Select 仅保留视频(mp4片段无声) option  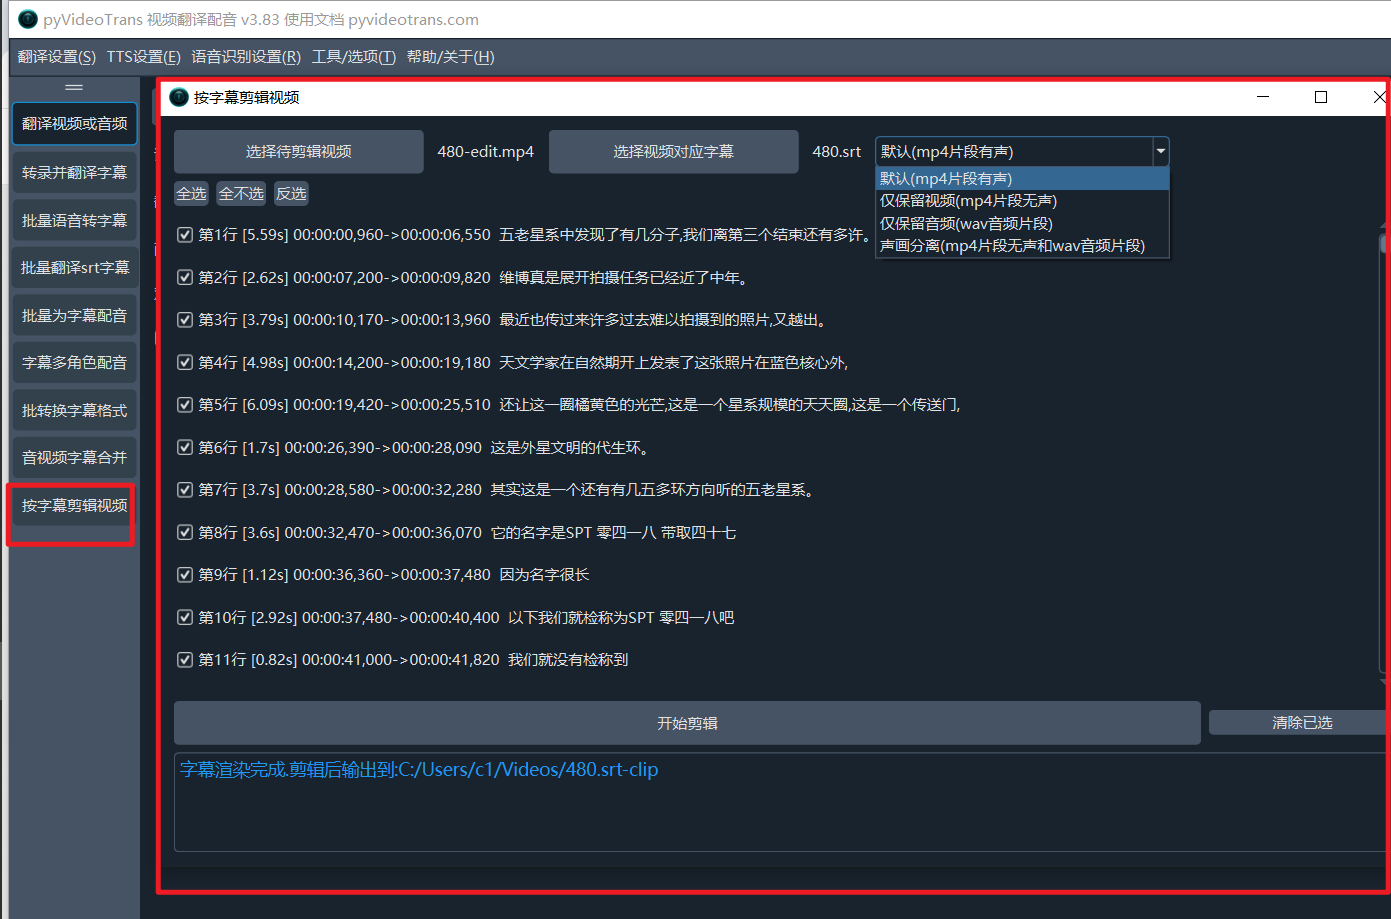point(968,201)
